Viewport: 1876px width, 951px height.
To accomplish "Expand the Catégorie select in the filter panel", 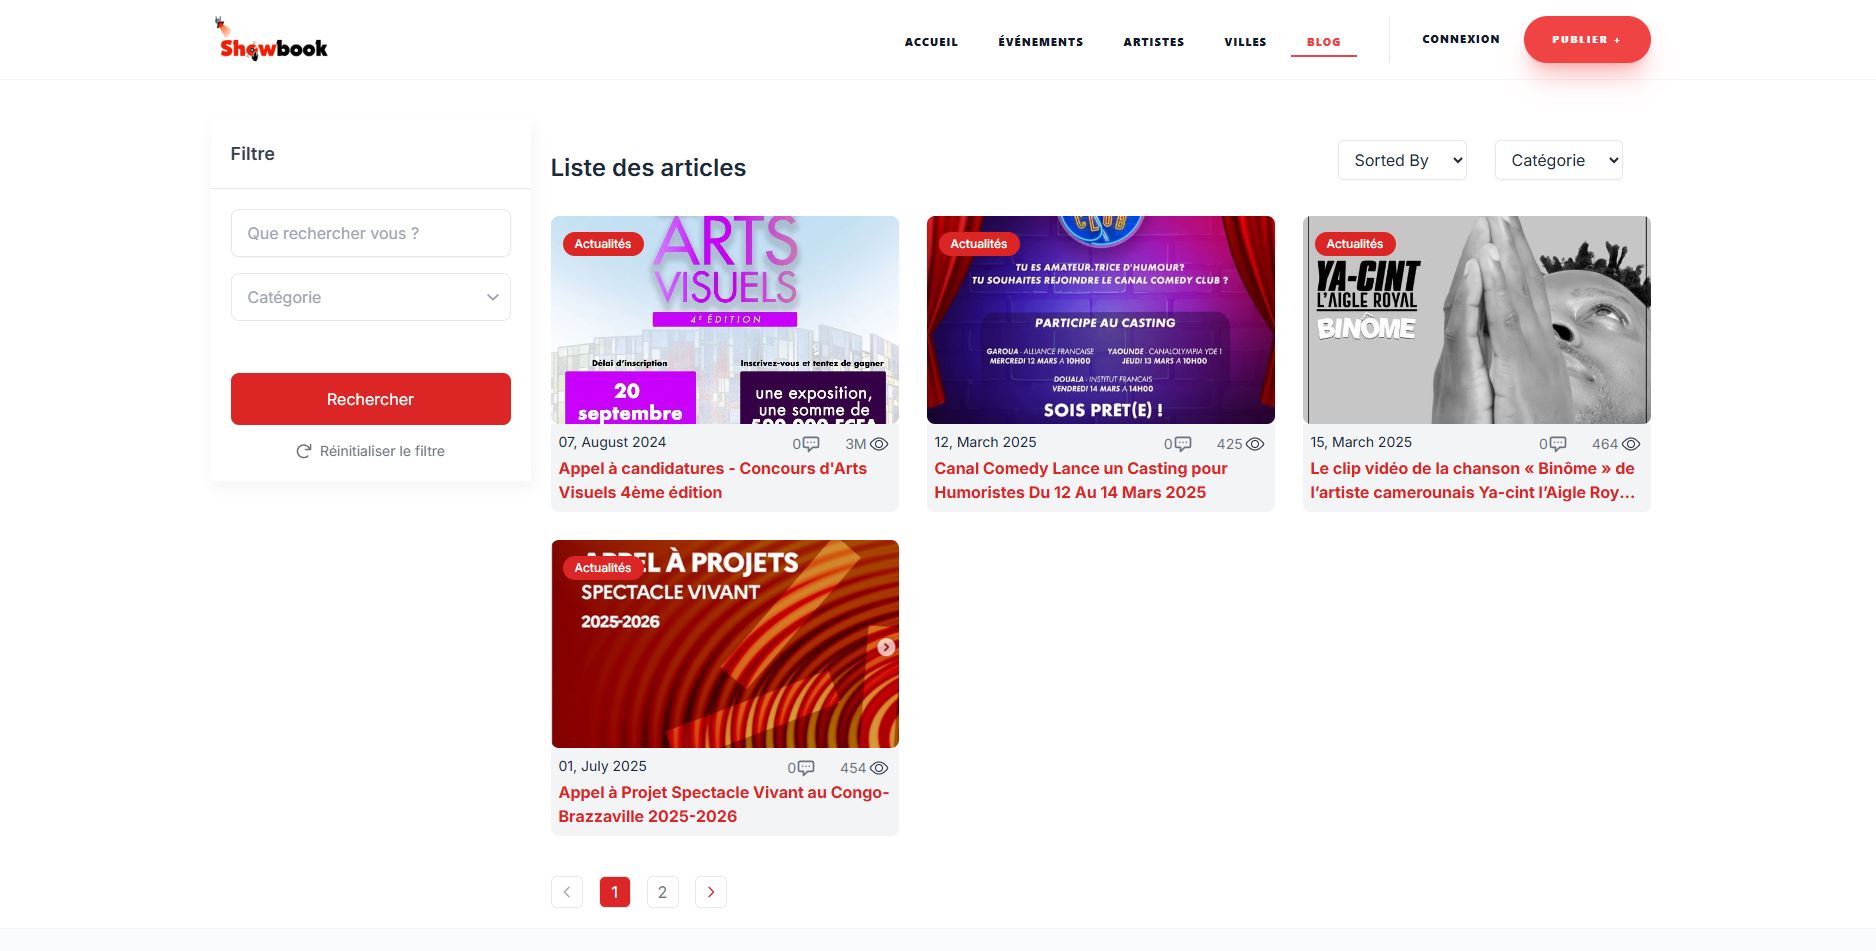I will pos(371,297).
